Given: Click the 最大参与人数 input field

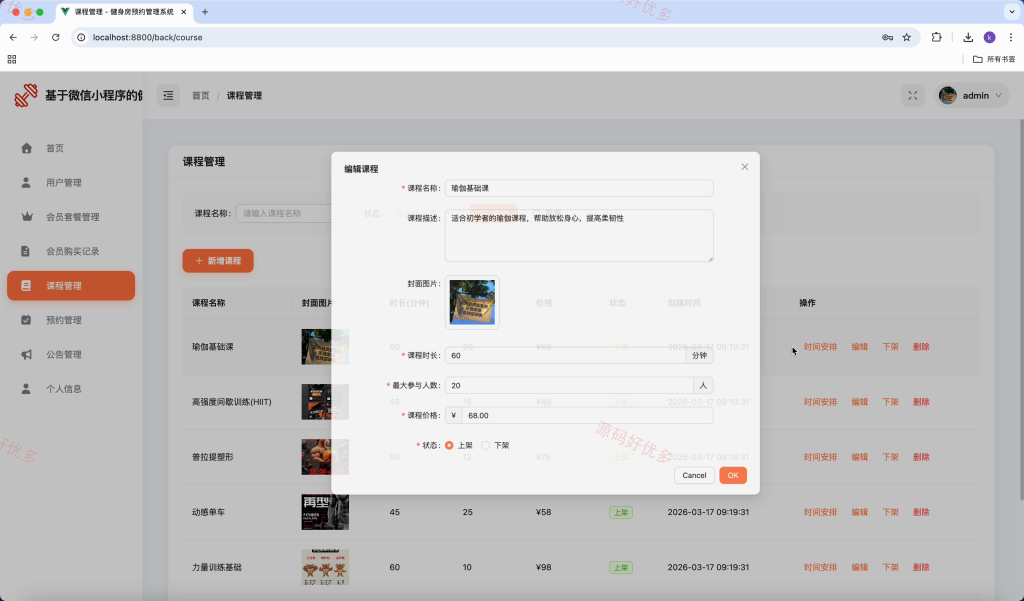Looking at the screenshot, I should [x=569, y=385].
